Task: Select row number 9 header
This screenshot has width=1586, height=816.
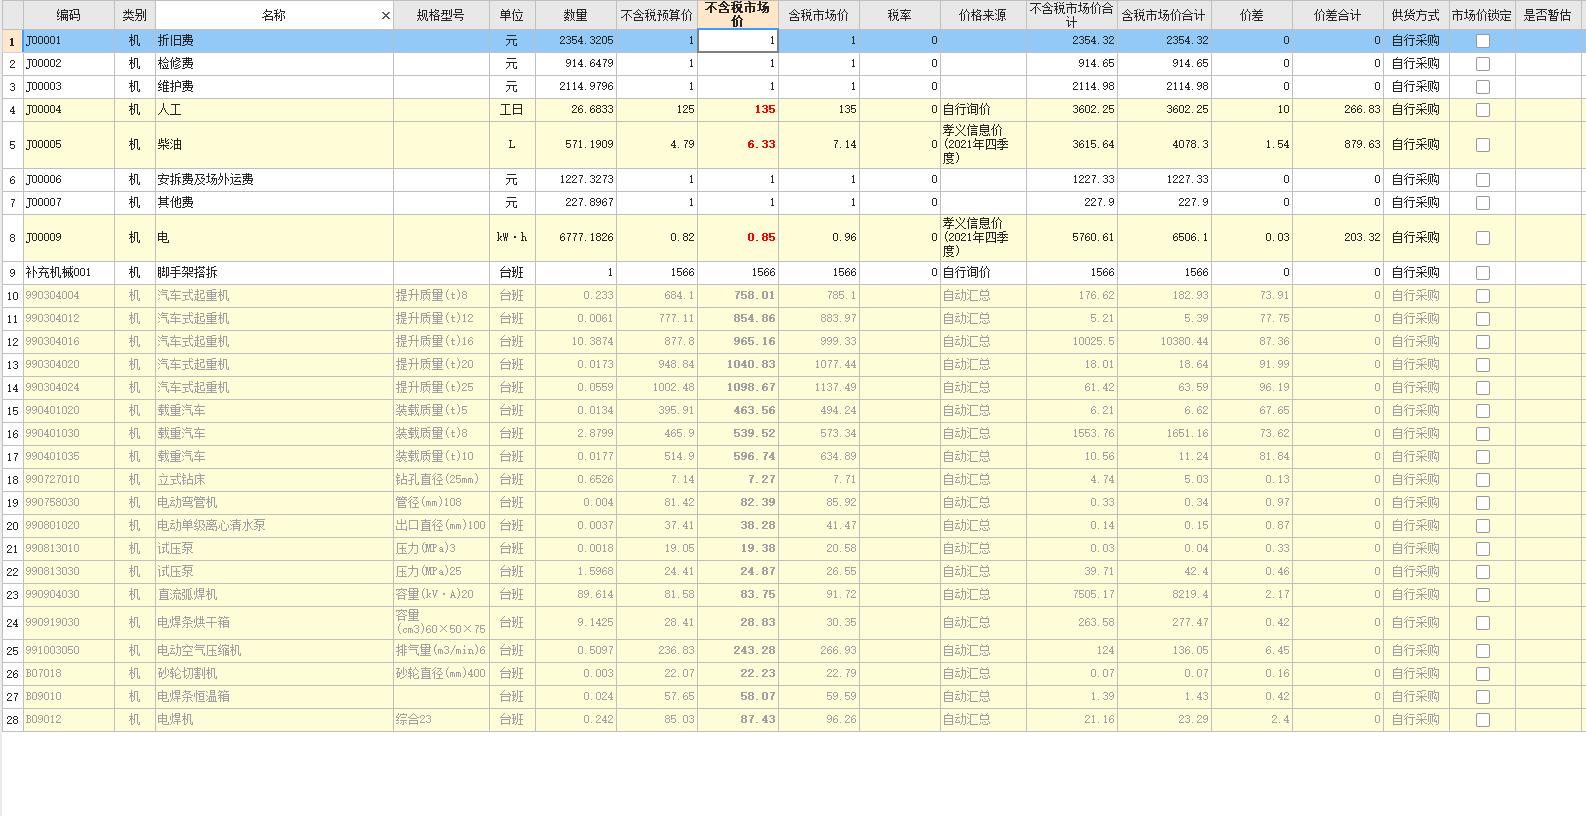Action: click(x=12, y=273)
